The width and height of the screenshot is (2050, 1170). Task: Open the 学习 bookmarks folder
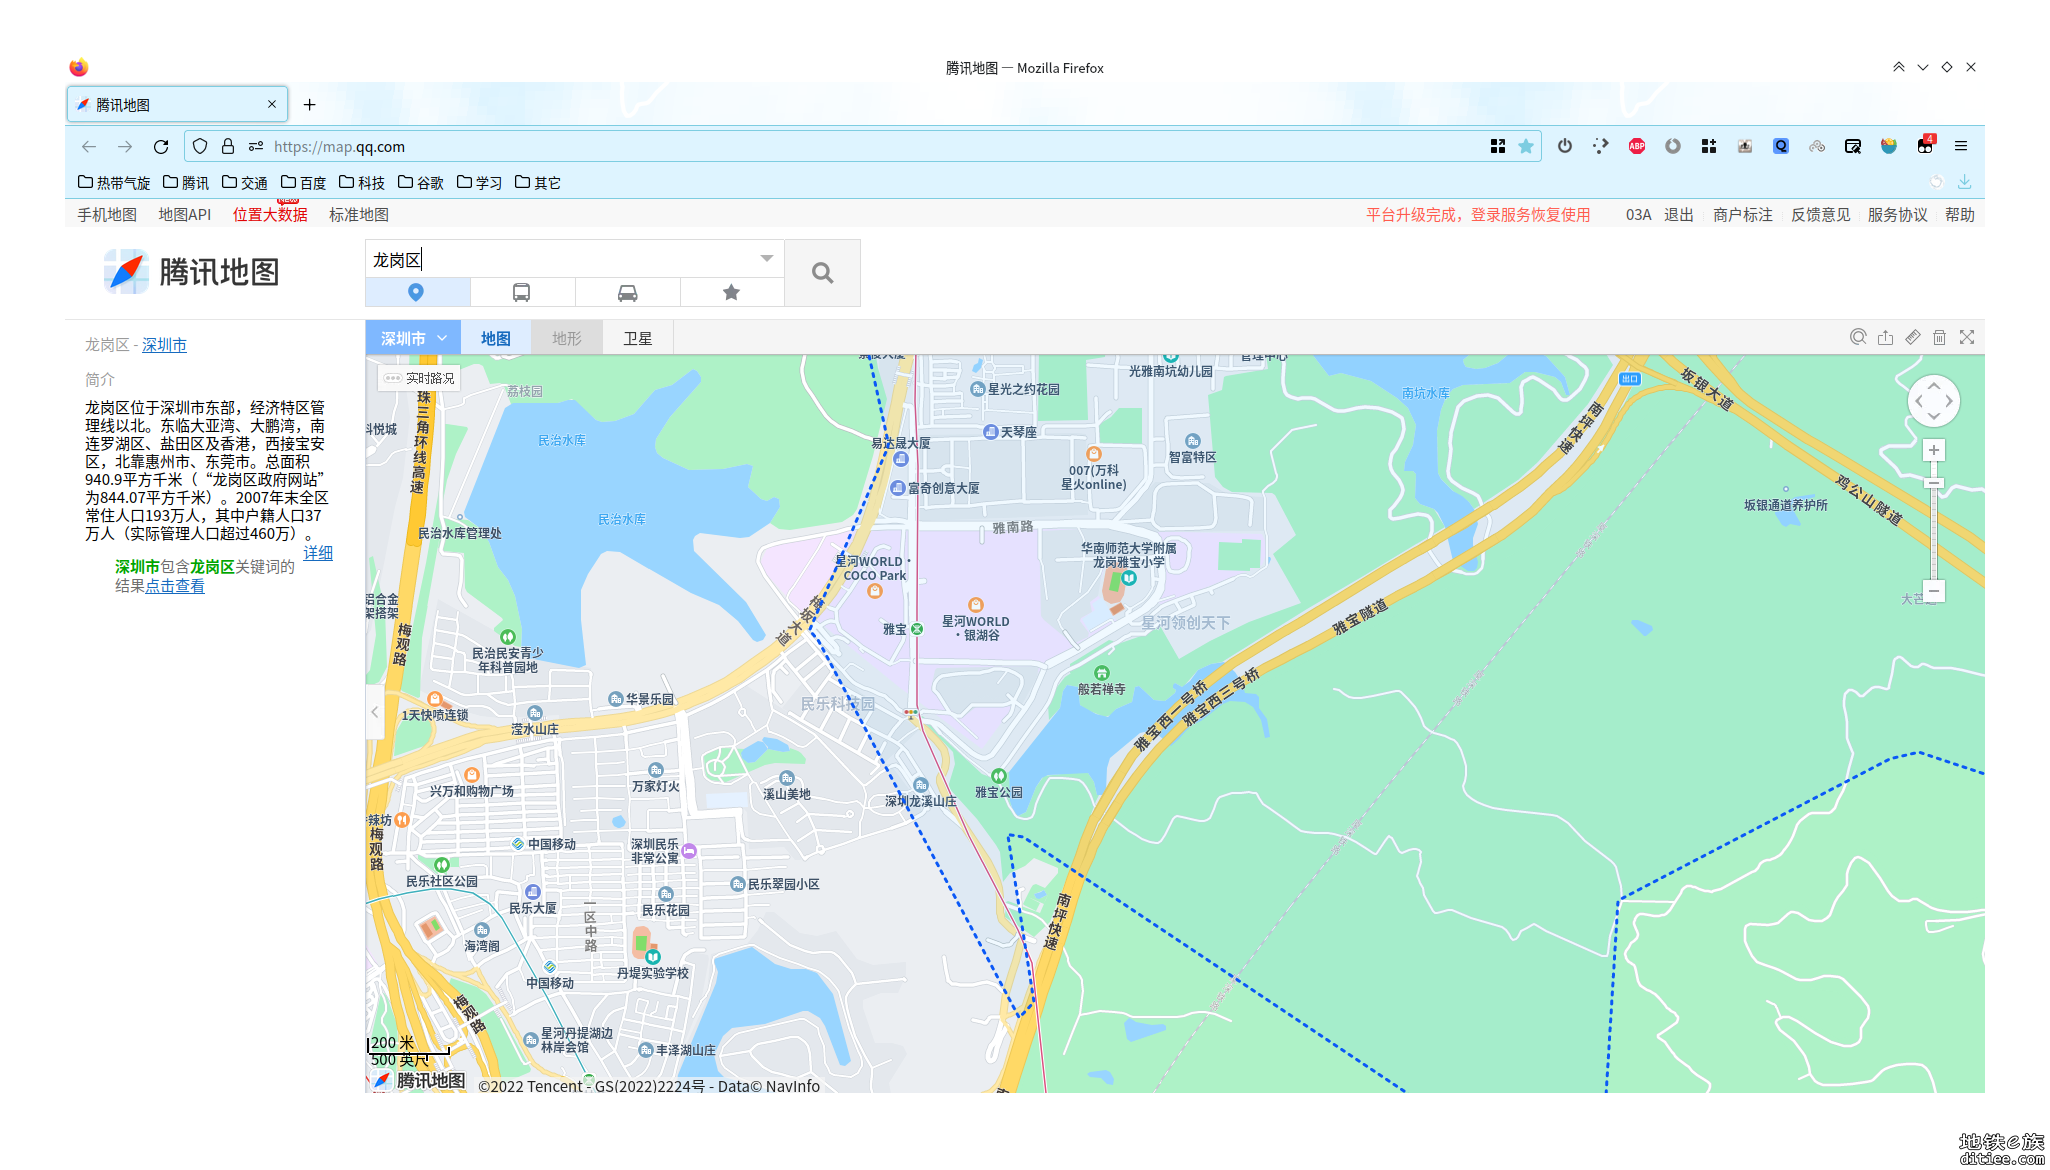point(480,183)
